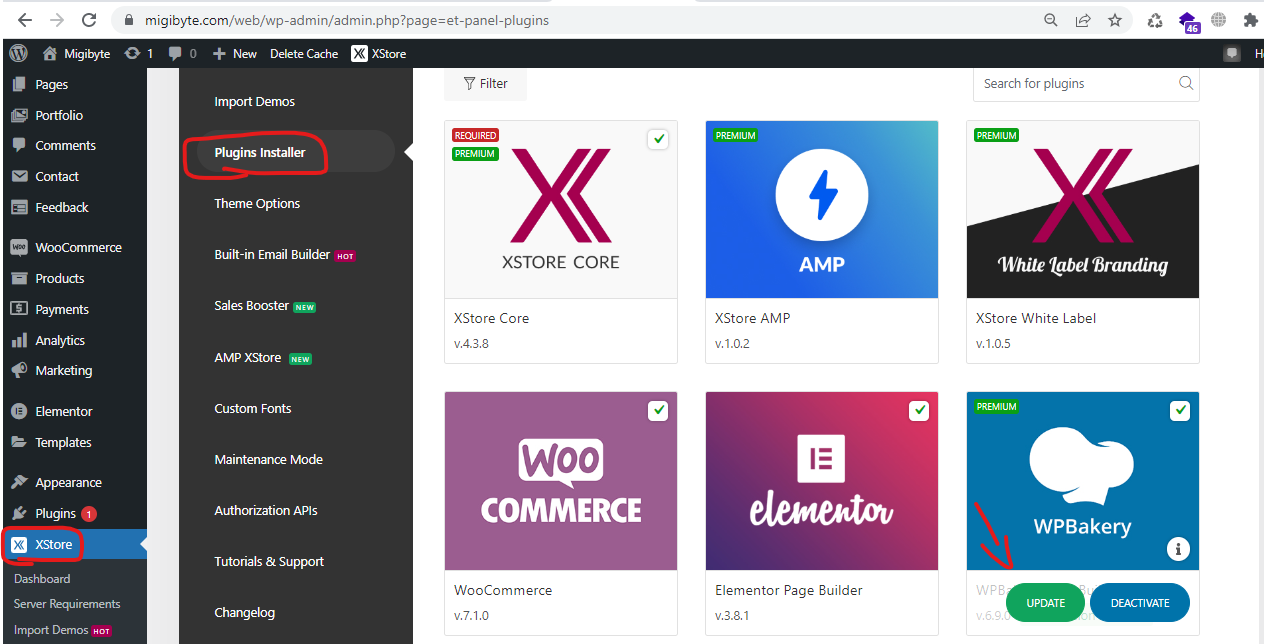This screenshot has width=1264, height=644.
Task: Click the XStore White Label thumbnail
Action: (x=1083, y=209)
